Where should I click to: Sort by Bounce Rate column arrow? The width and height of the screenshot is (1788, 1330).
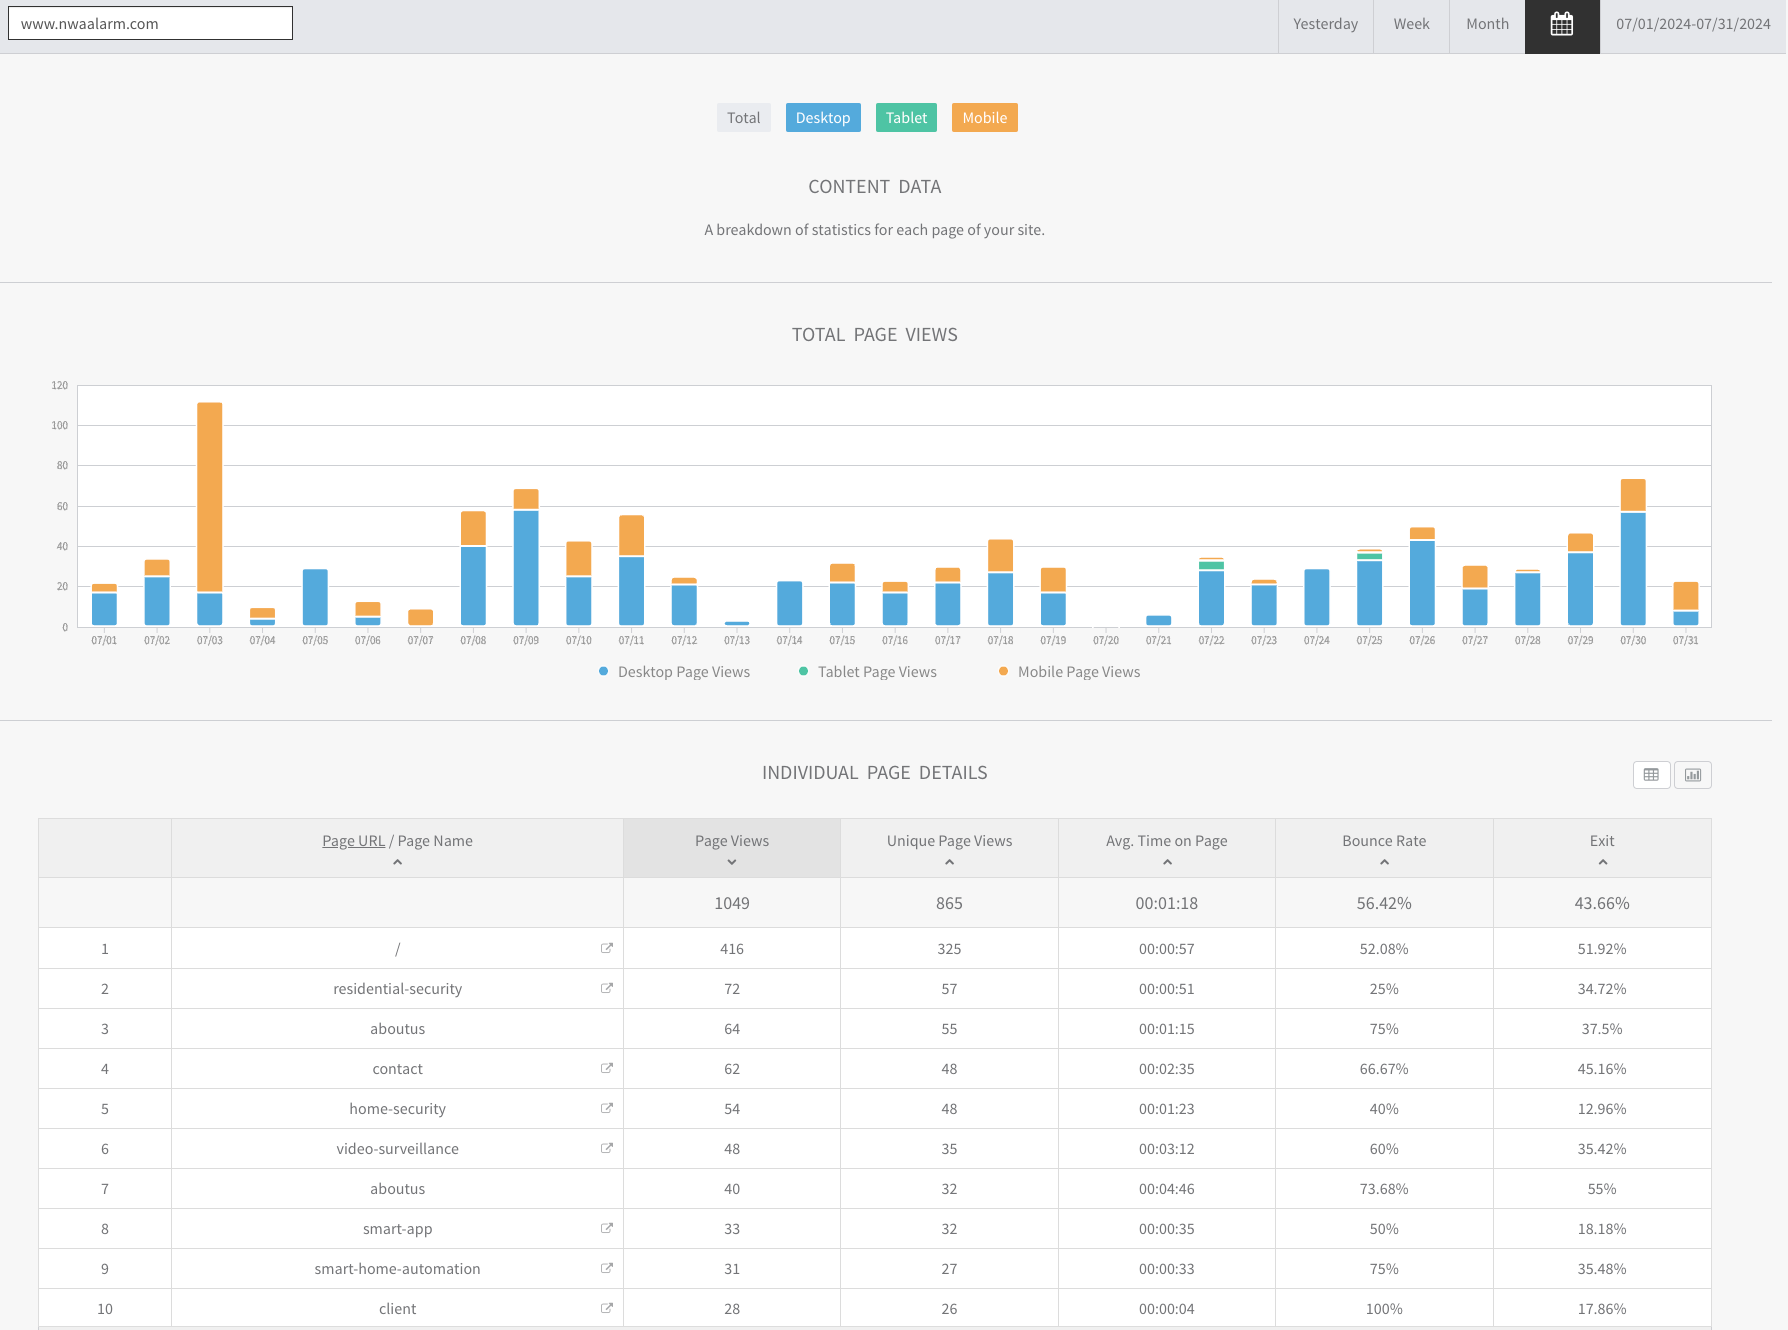pos(1384,862)
